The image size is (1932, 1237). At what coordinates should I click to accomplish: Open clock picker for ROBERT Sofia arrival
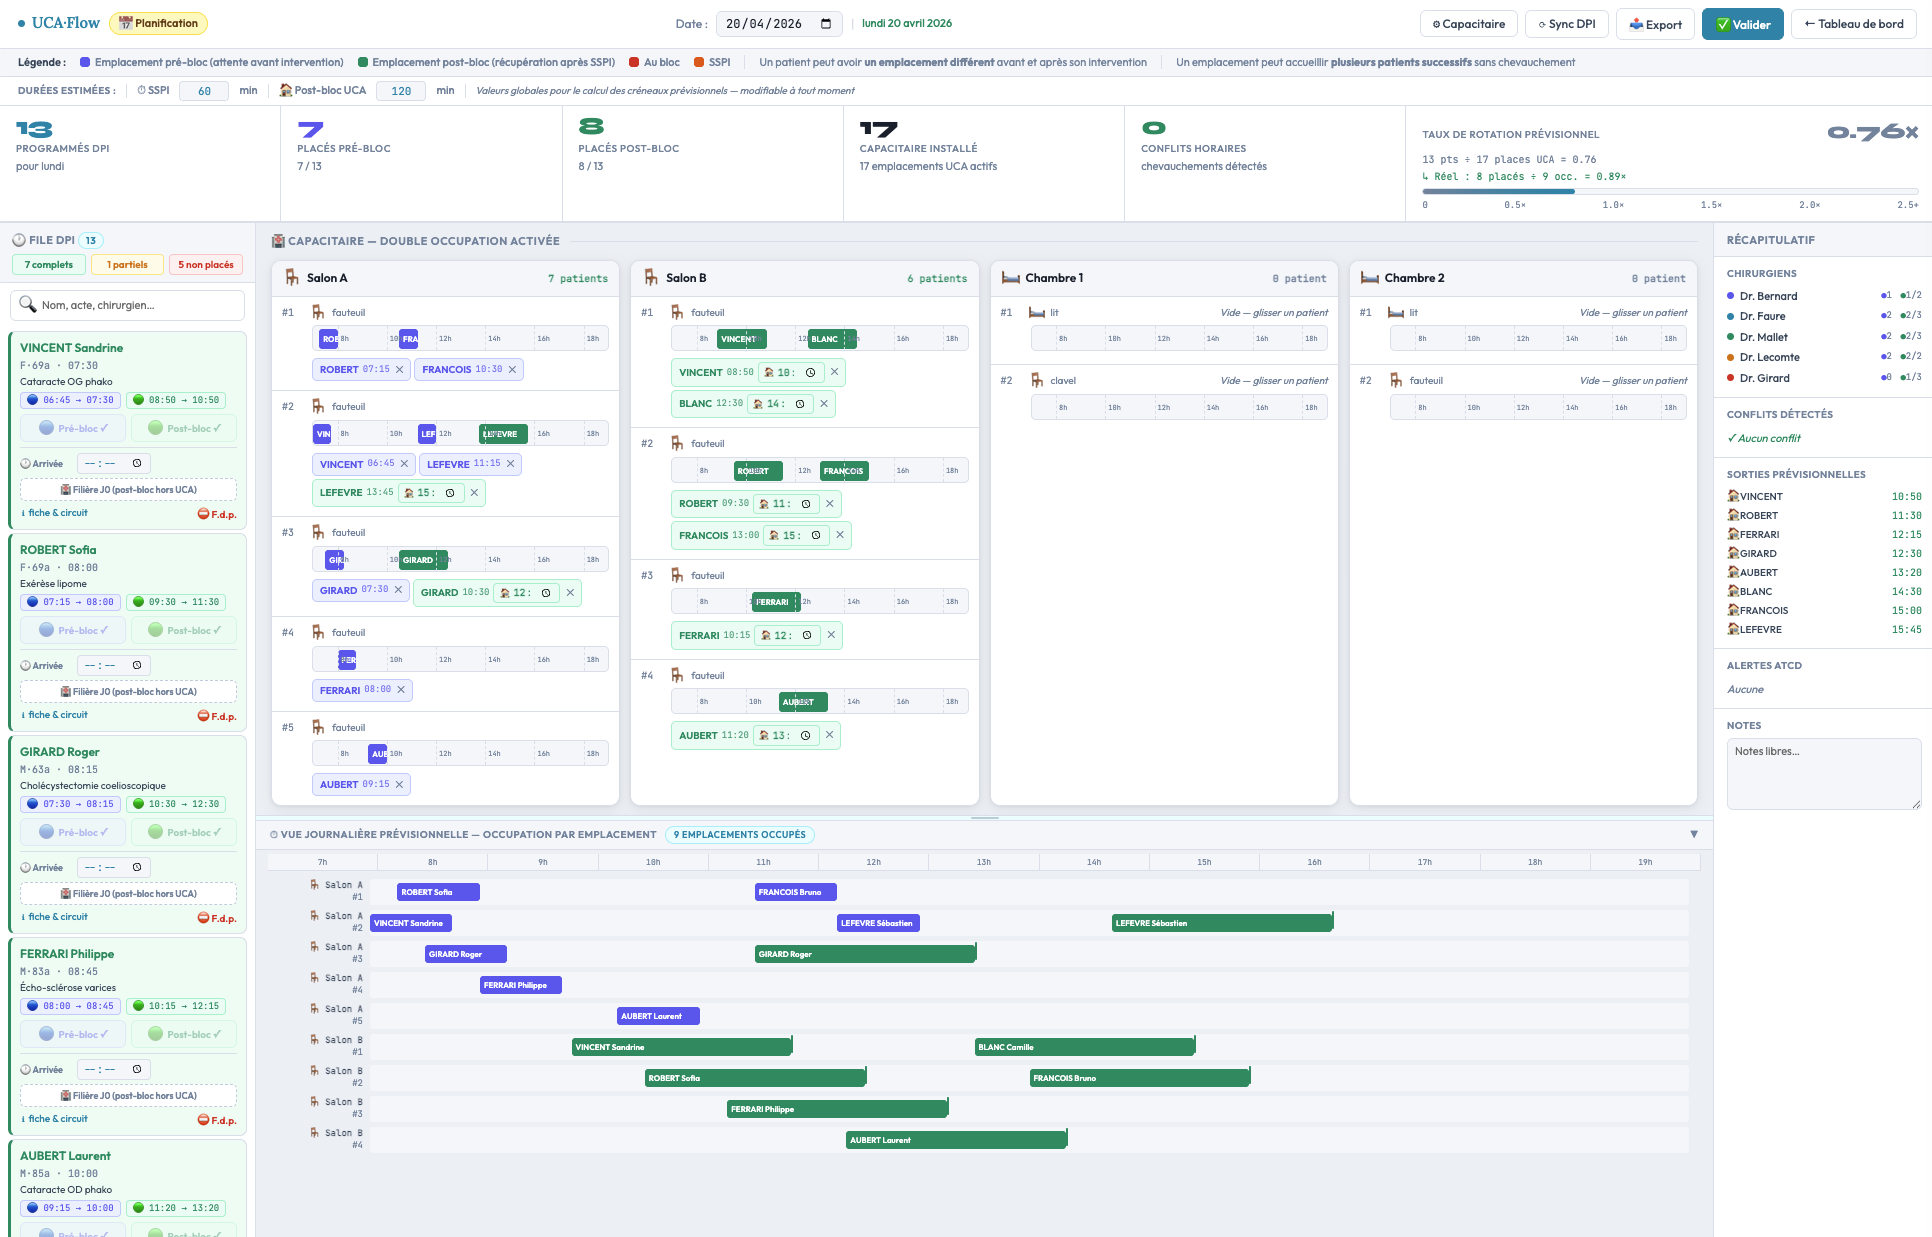point(137,665)
